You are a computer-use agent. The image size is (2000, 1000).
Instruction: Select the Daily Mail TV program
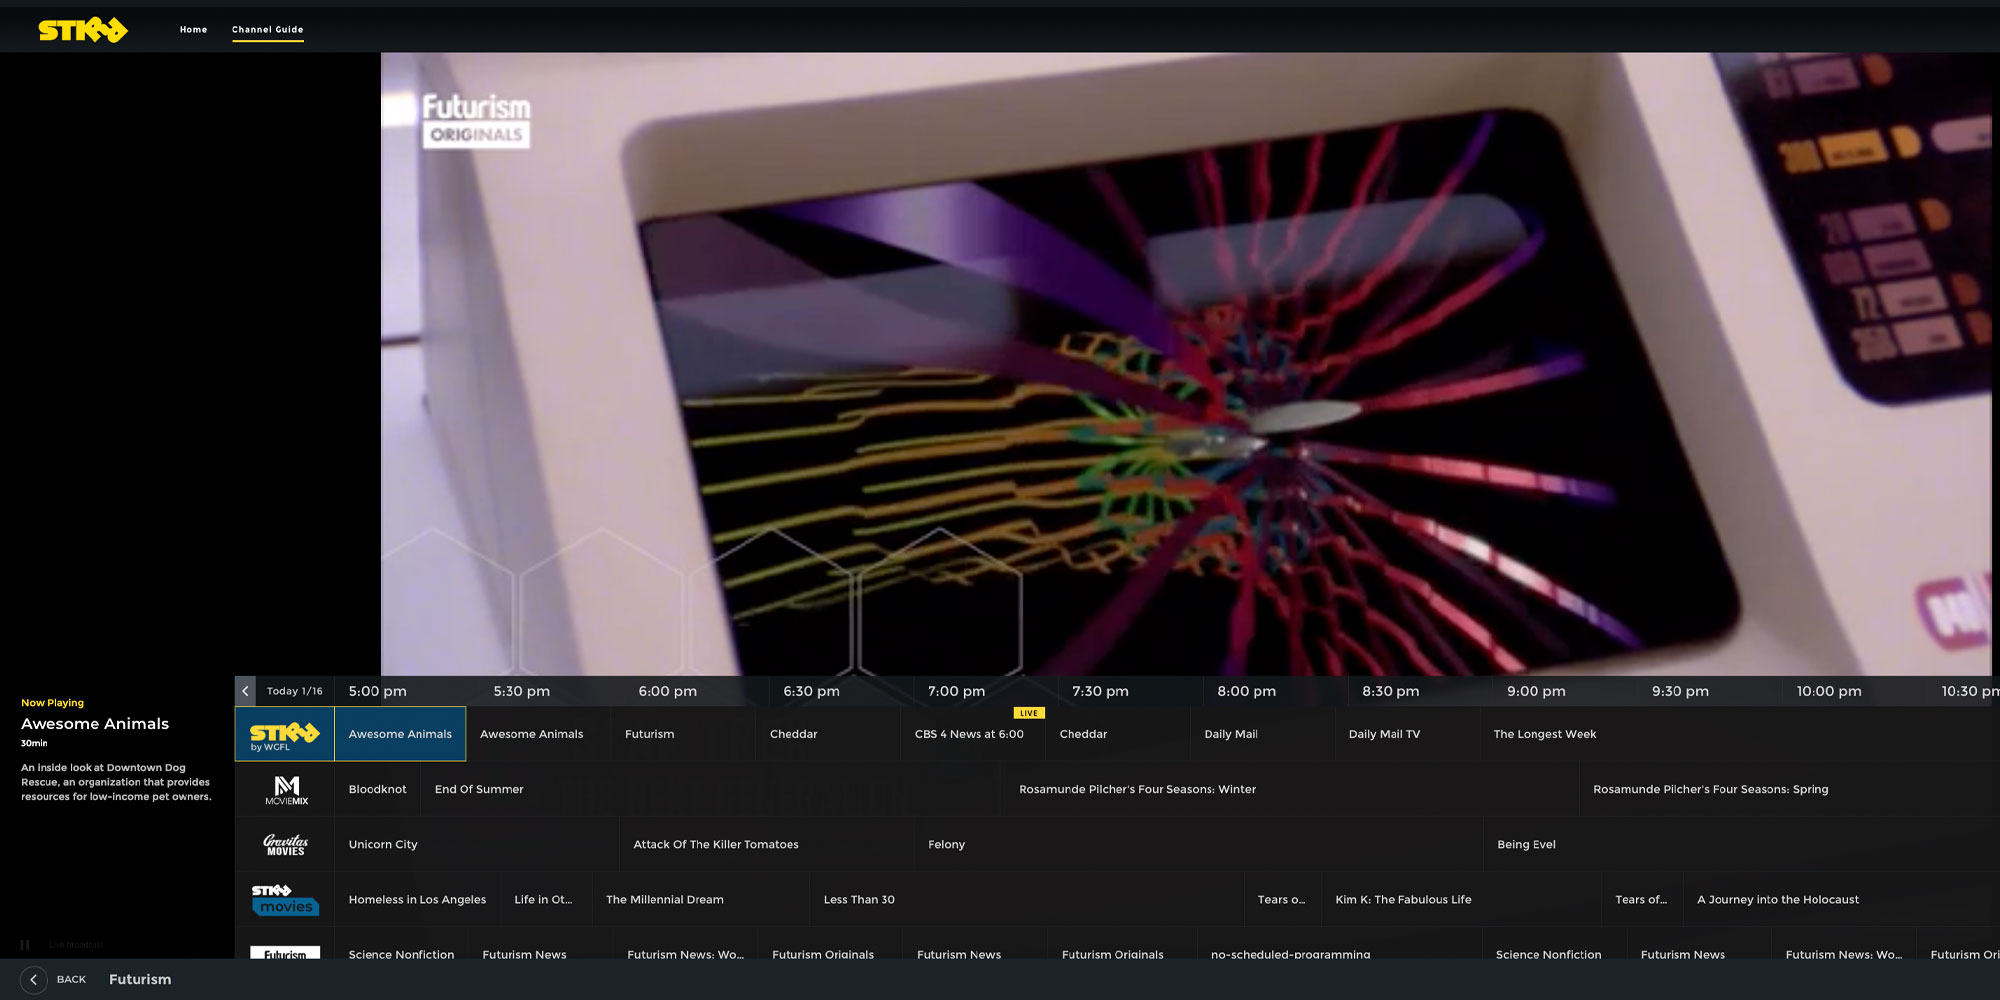(1407, 734)
